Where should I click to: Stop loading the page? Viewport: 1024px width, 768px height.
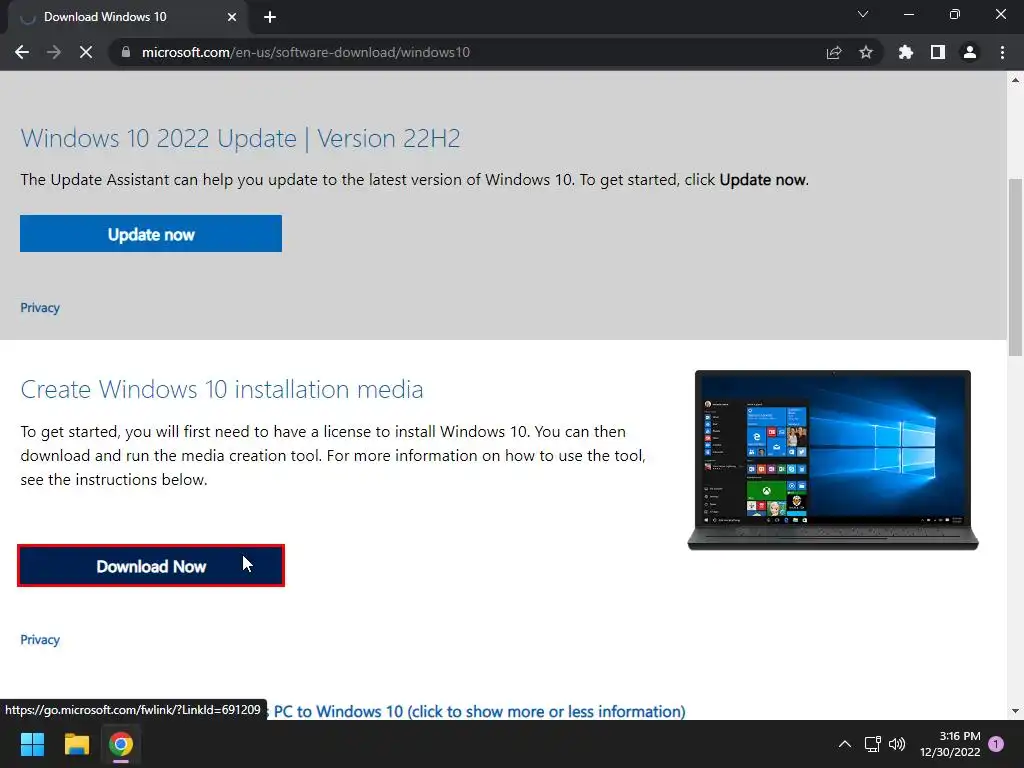(86, 52)
